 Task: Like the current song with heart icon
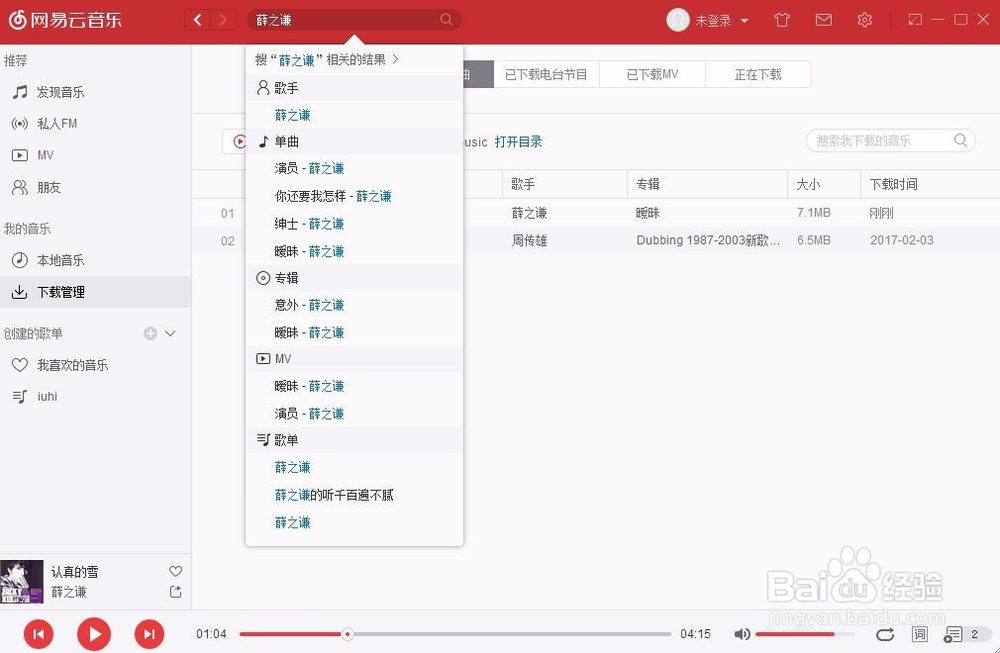coord(175,571)
